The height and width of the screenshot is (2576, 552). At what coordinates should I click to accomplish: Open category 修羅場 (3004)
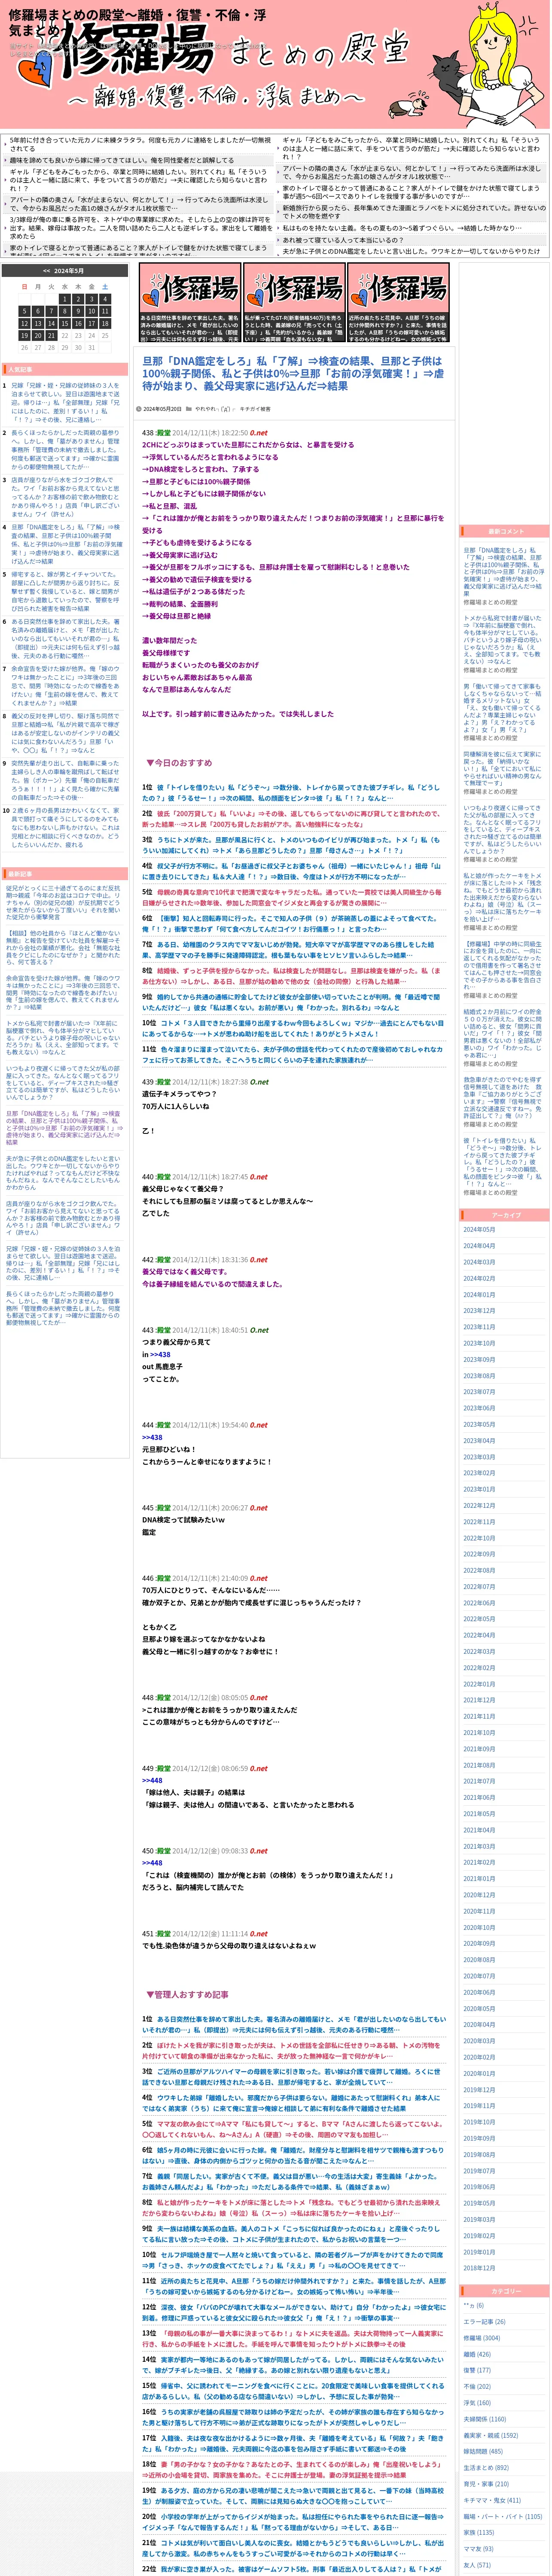pyautogui.click(x=482, y=2338)
